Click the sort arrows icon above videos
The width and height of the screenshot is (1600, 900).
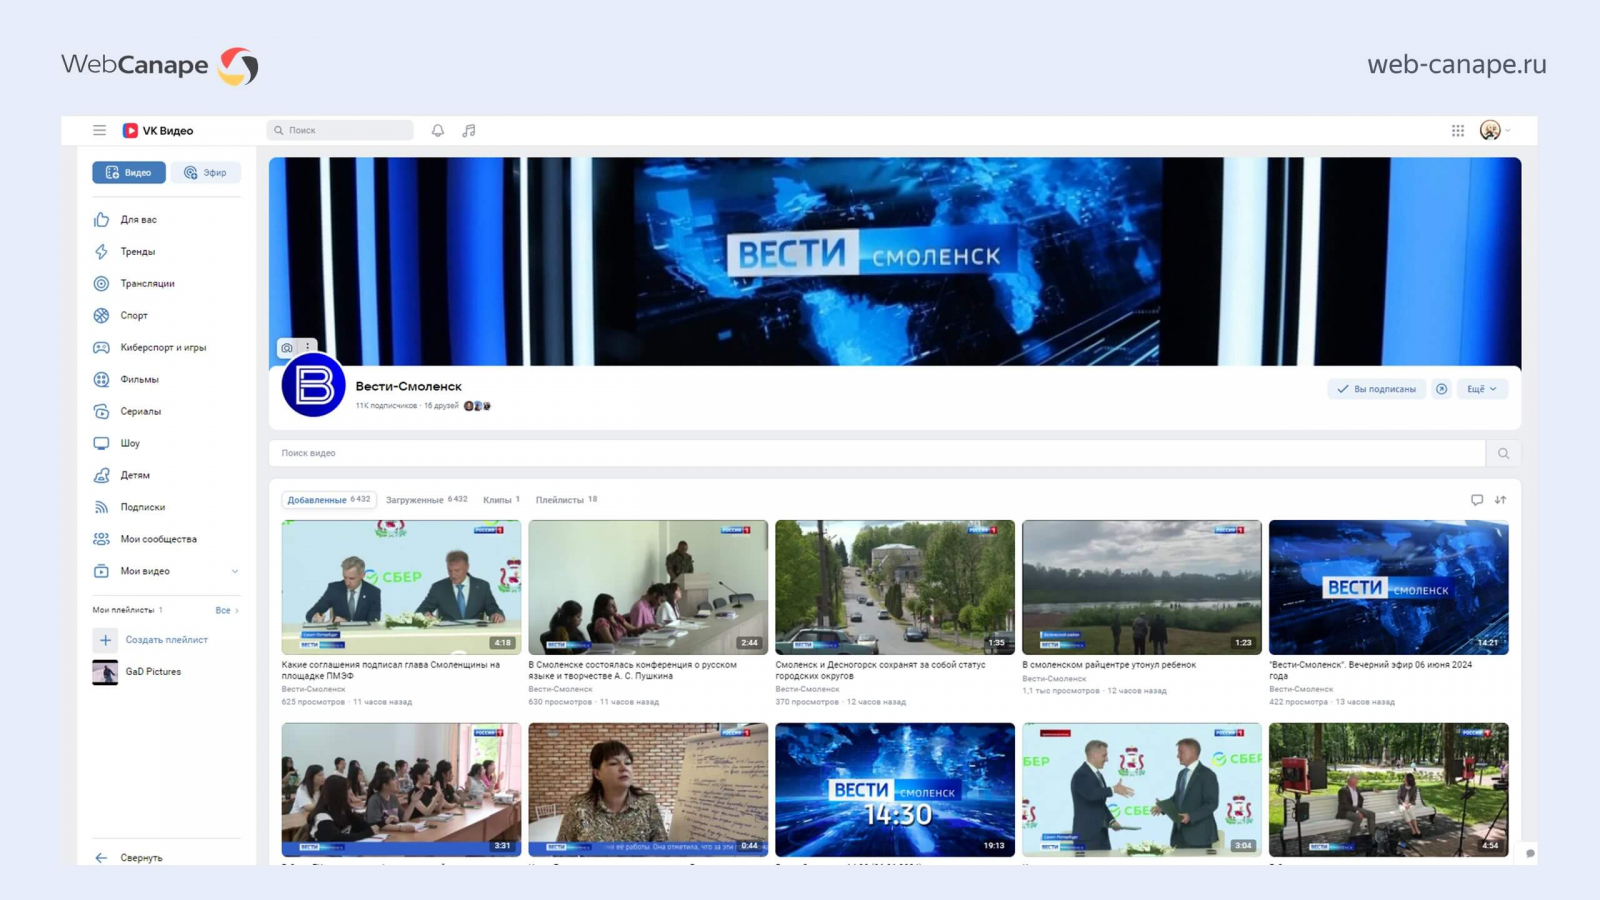(1500, 500)
